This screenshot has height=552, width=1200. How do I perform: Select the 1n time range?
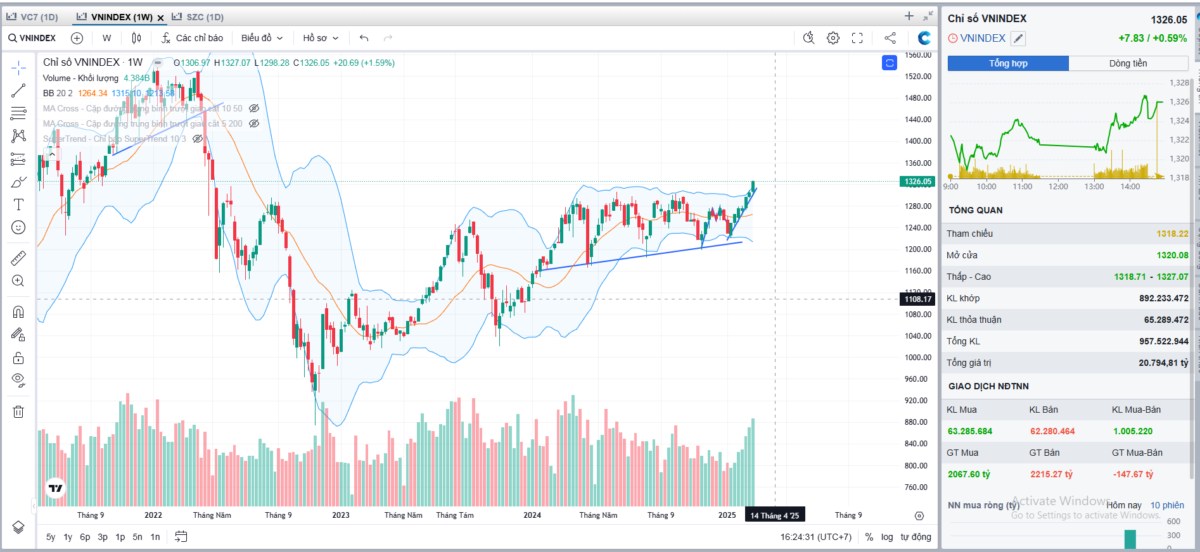point(155,537)
